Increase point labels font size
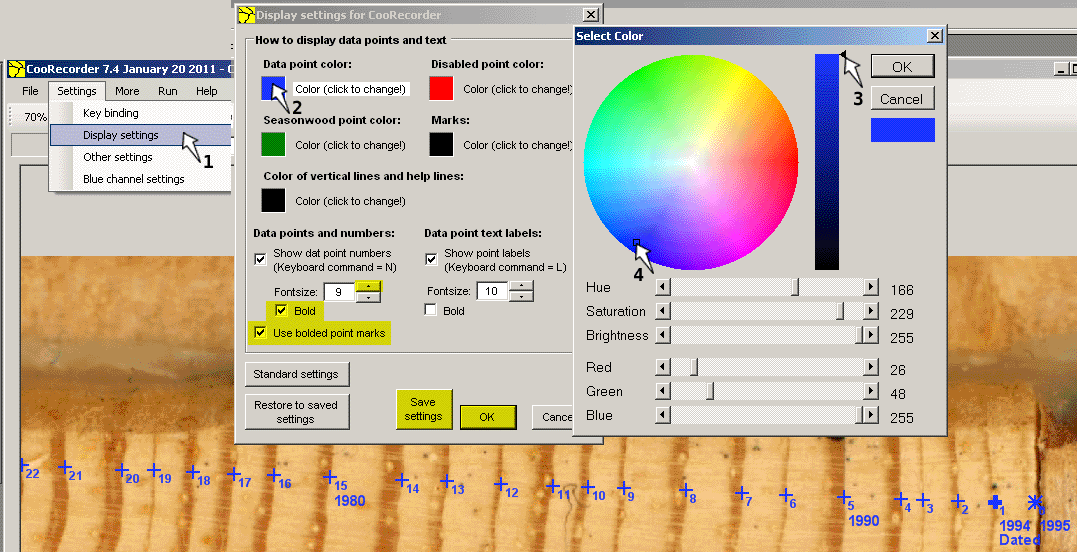The image size is (1077, 552). (x=522, y=286)
